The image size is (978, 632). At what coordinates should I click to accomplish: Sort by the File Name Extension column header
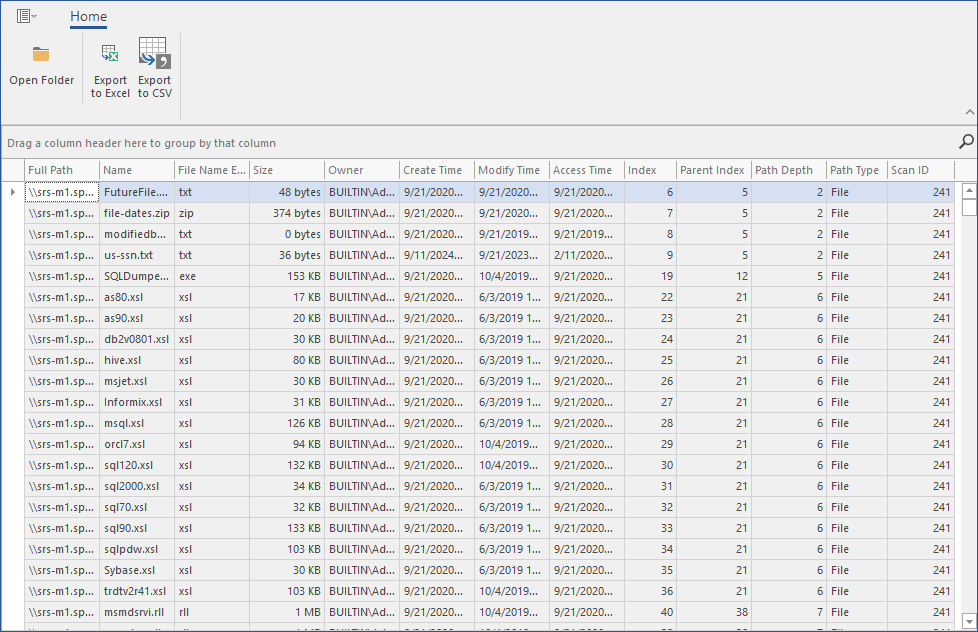(x=211, y=170)
